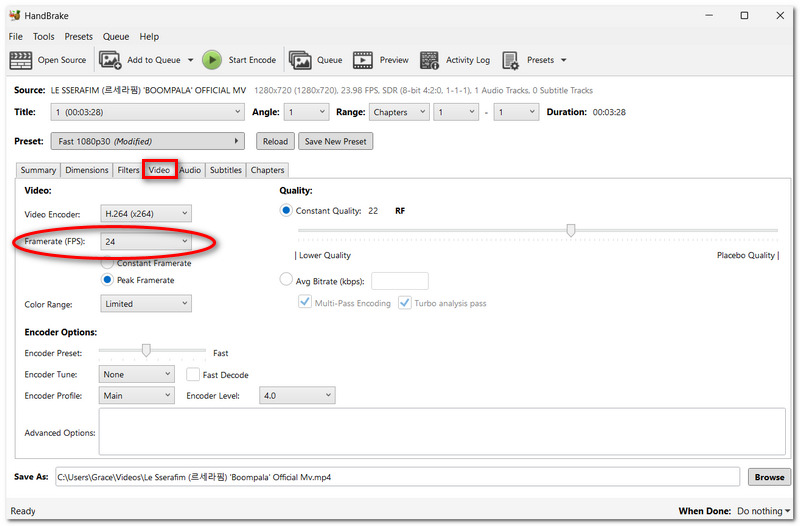Viewport: 800px width, 526px height.
Task: Open the Preset selector showing Fast 1080p30
Action: point(147,141)
